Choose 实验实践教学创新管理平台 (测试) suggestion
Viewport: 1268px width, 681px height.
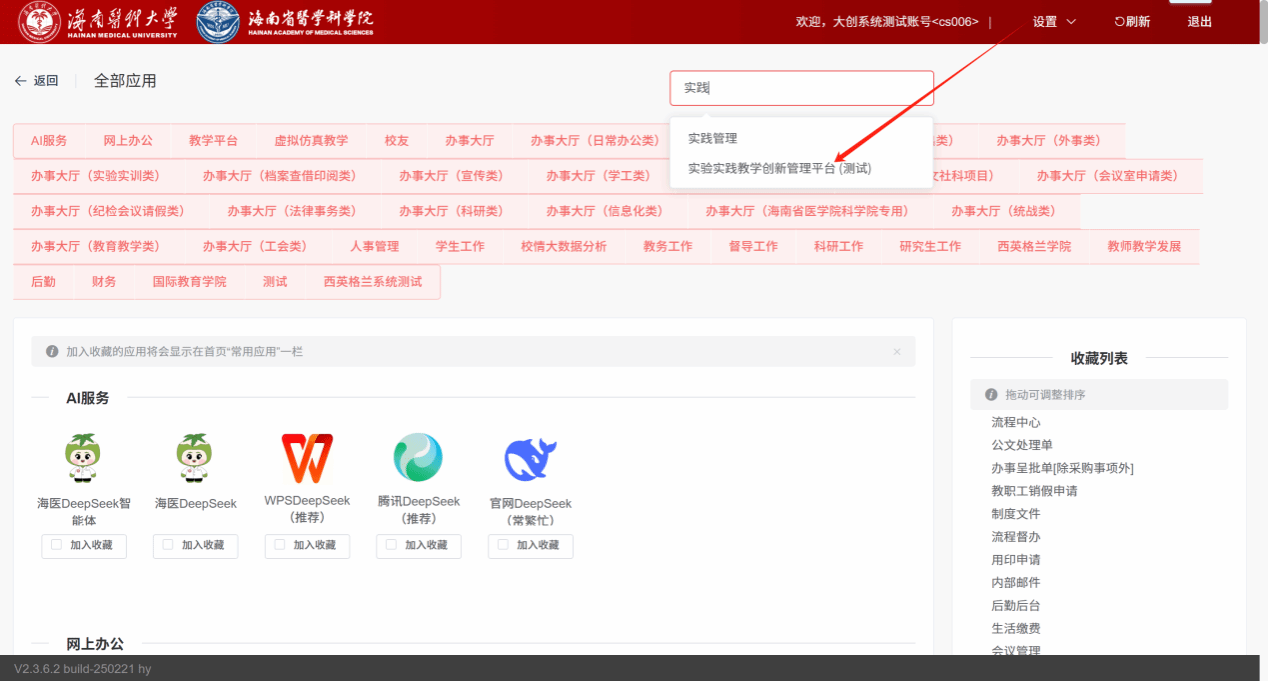(779, 168)
